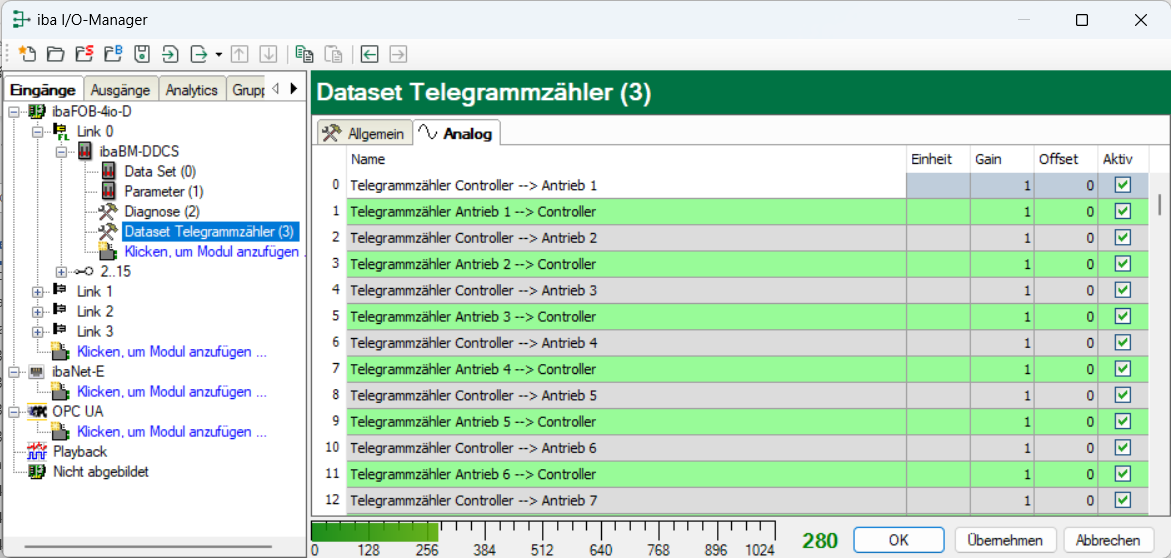Open folder icon in the toolbar

(x=55, y=55)
